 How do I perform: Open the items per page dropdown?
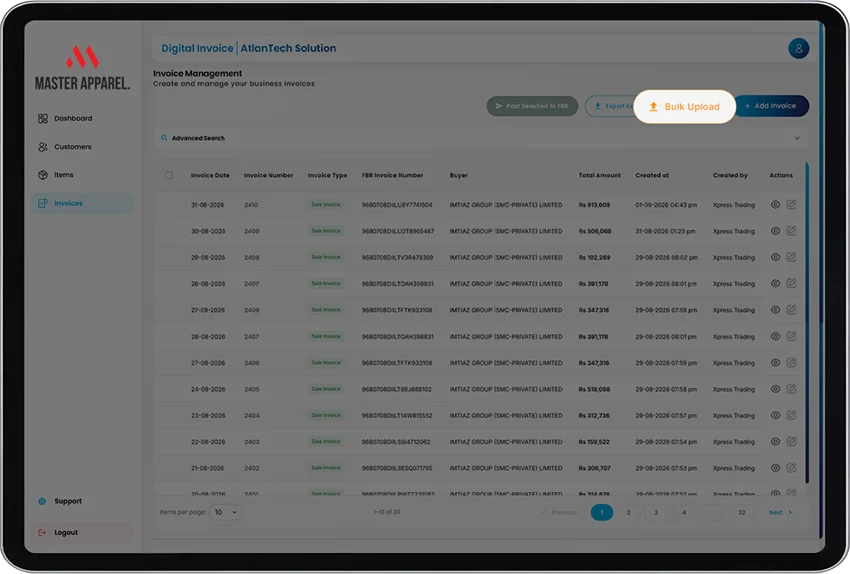point(226,513)
